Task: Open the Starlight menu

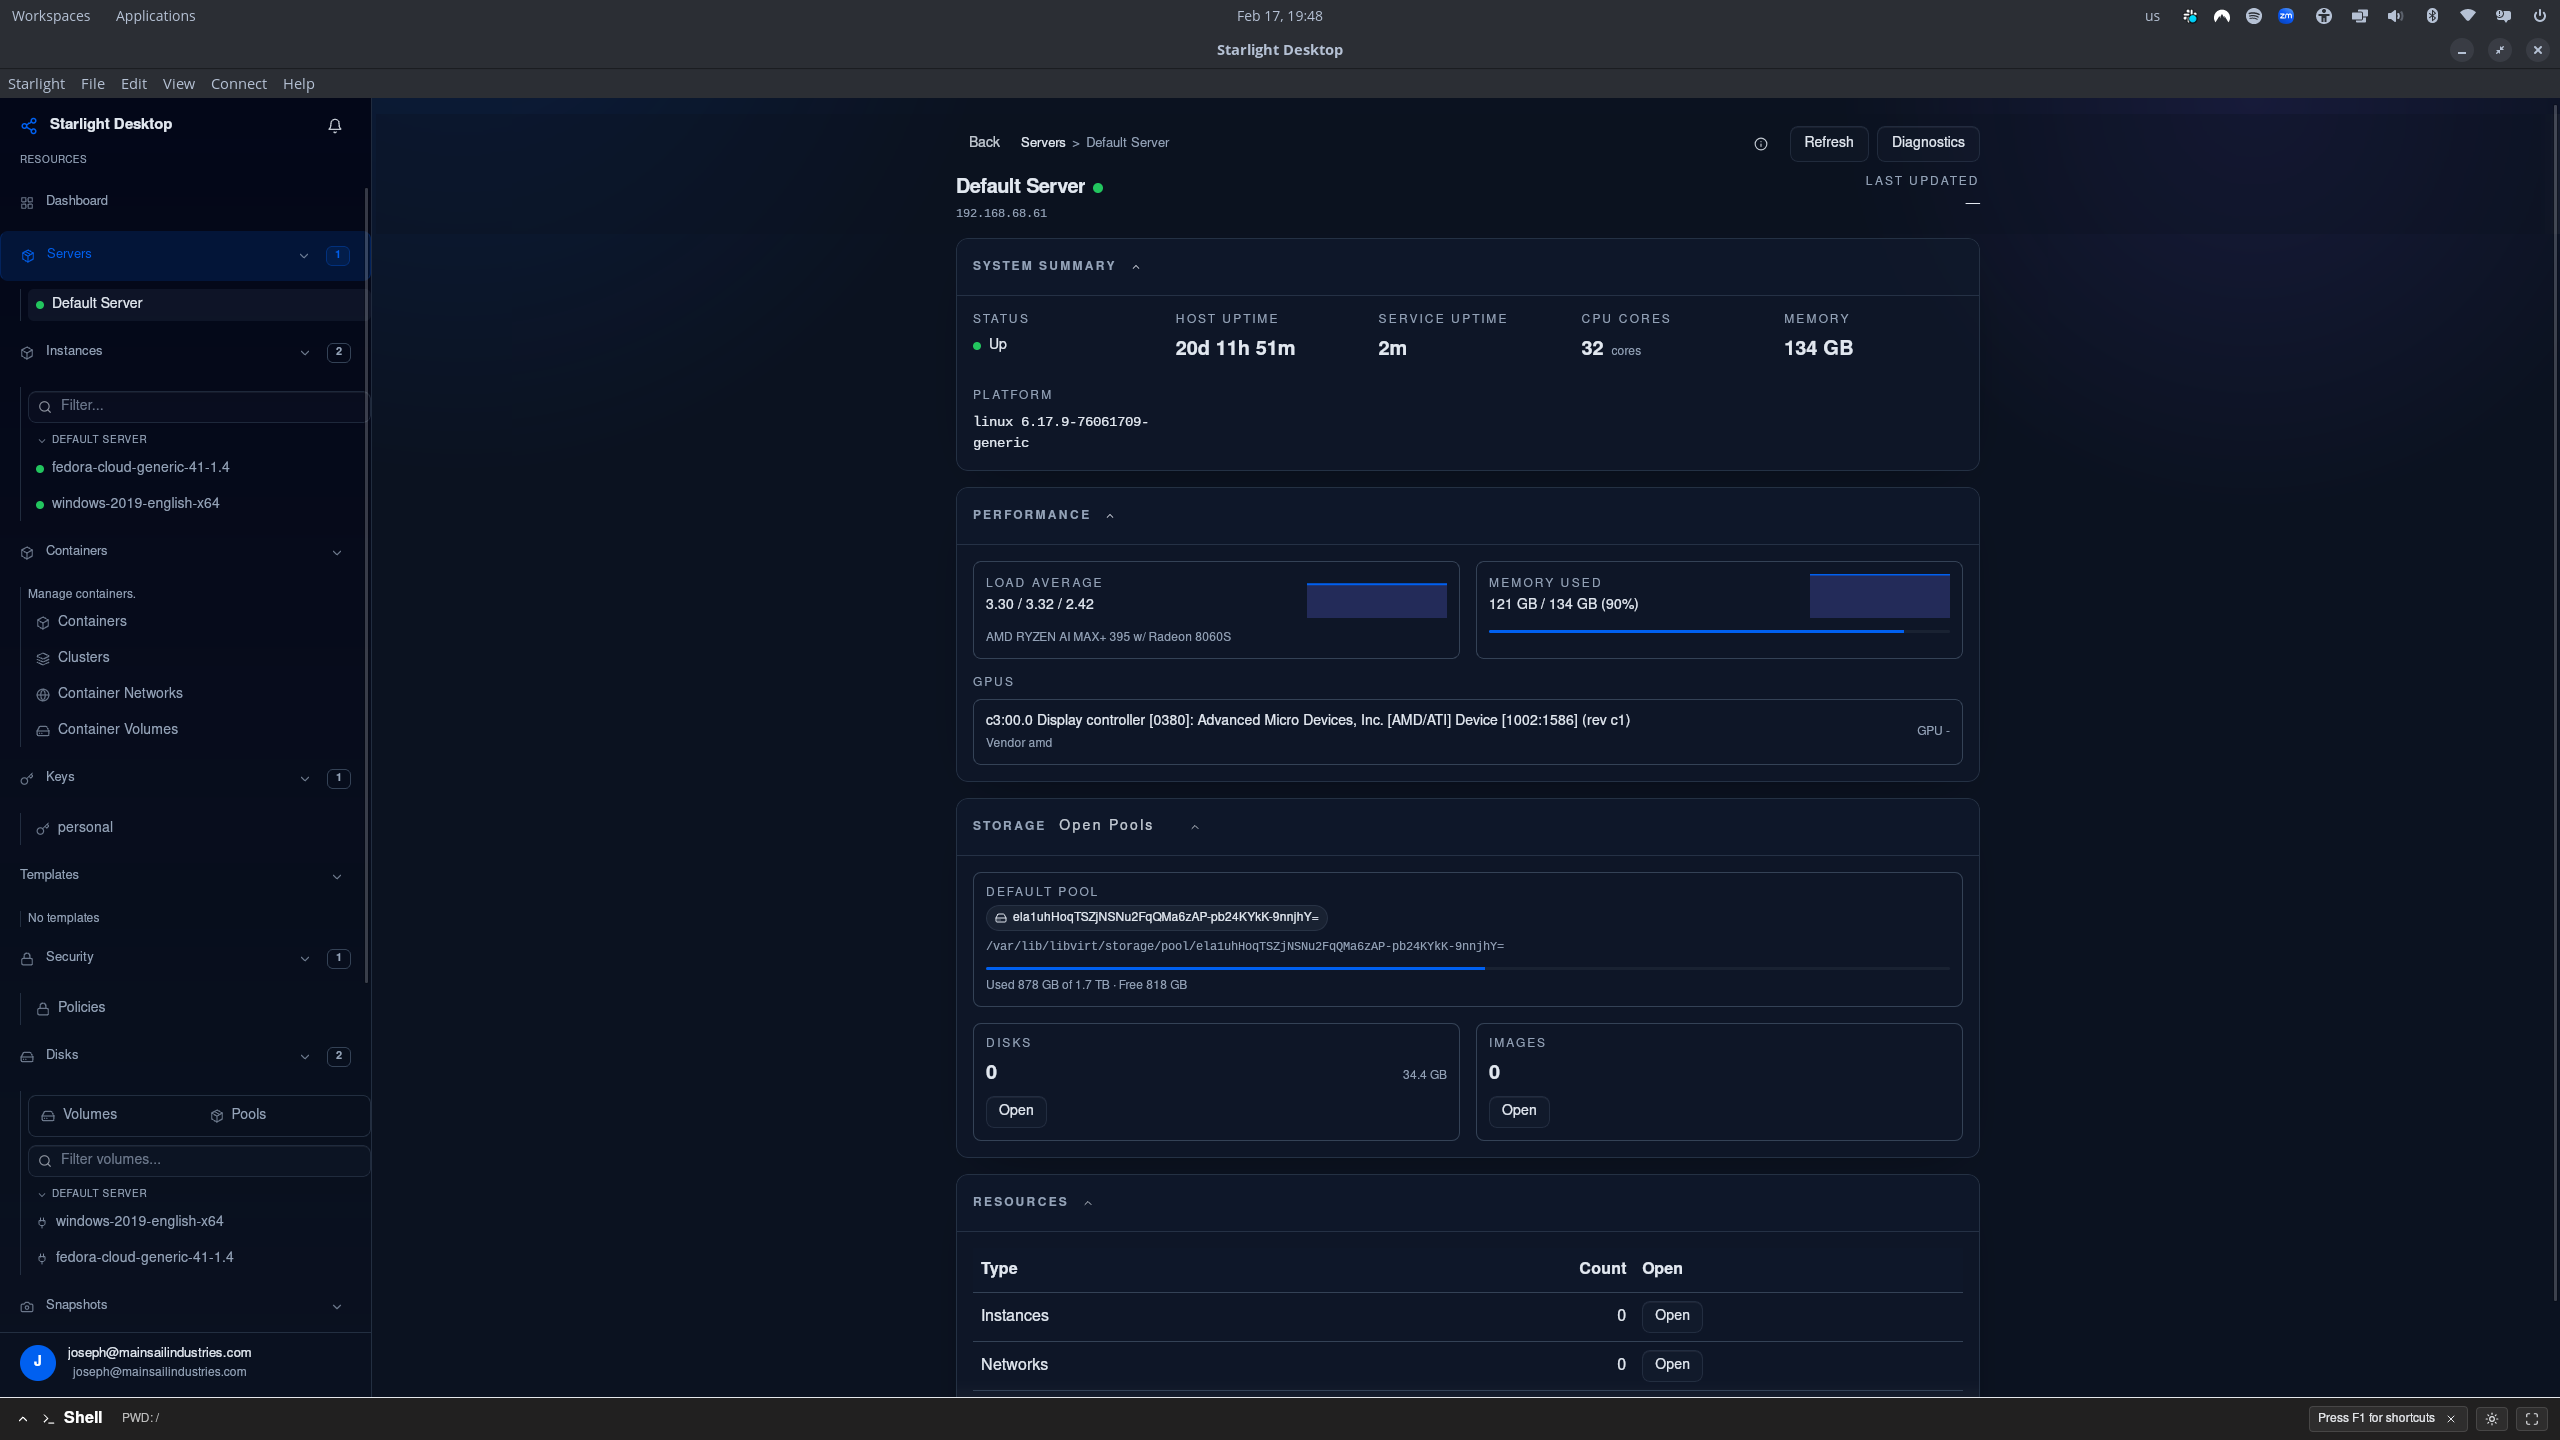Action: (36, 84)
